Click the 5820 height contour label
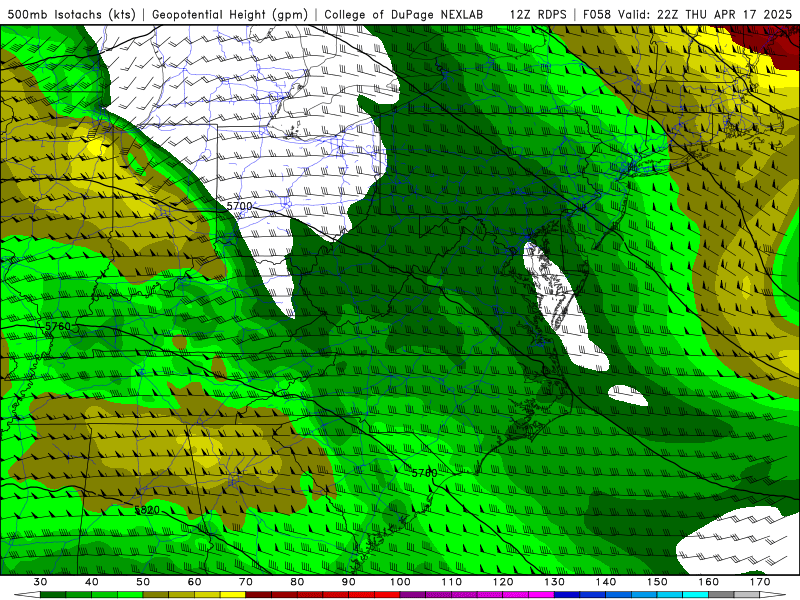This screenshot has height=600, width=800. pos(147,510)
